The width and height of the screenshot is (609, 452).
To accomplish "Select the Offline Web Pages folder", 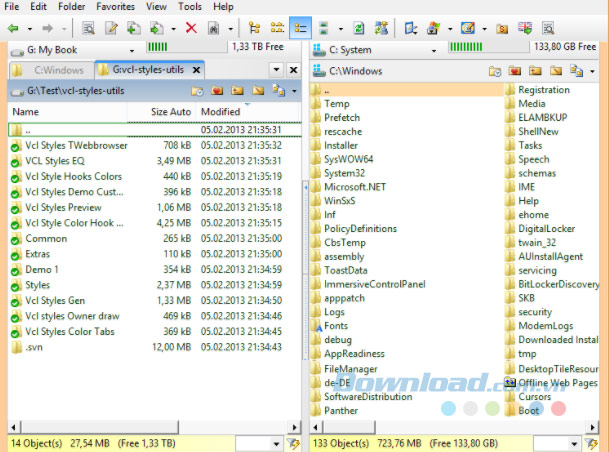I will (552, 383).
